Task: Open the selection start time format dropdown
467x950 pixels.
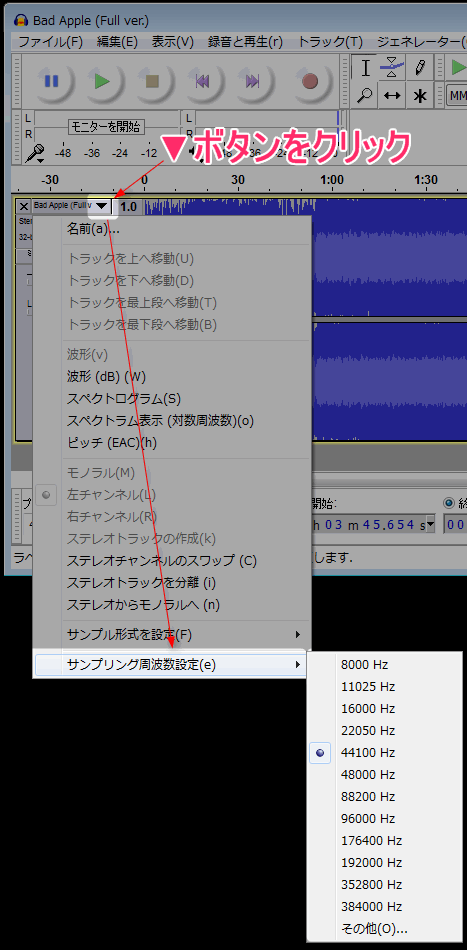Action: [x=431, y=525]
